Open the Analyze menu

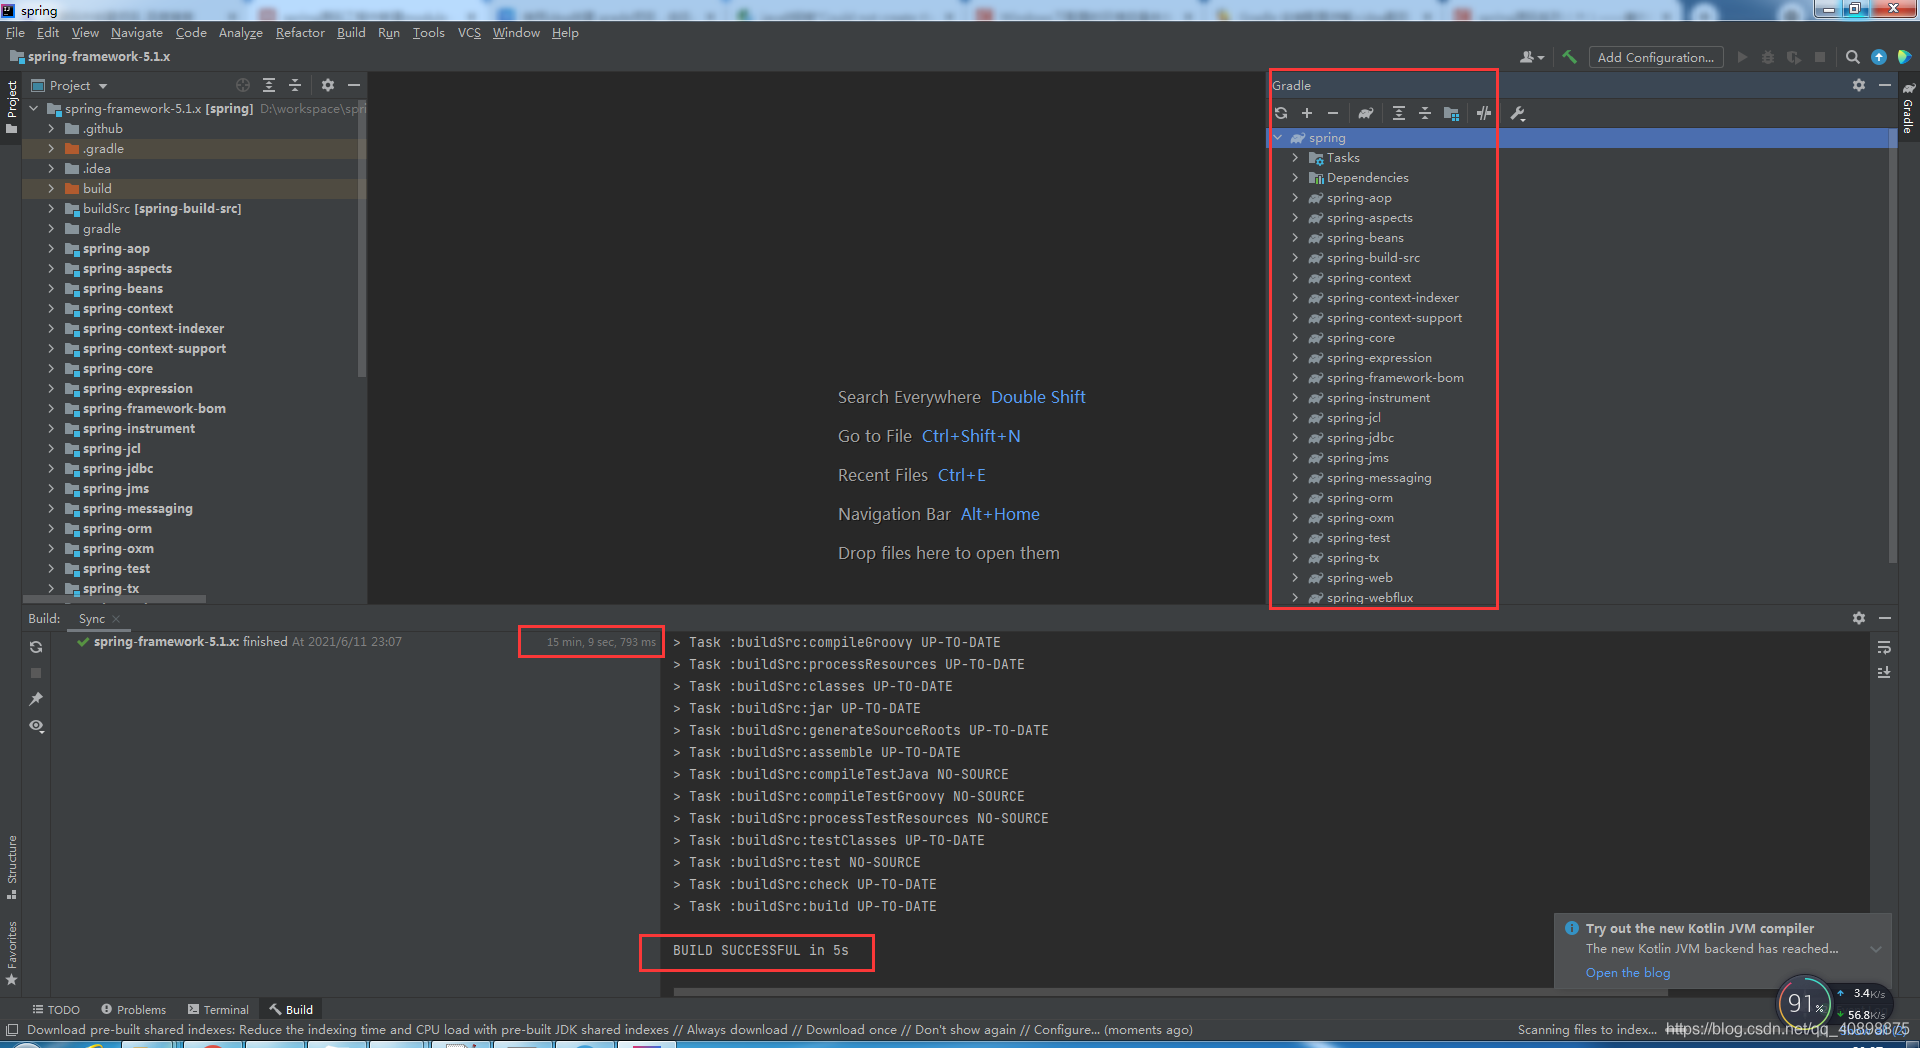240,32
